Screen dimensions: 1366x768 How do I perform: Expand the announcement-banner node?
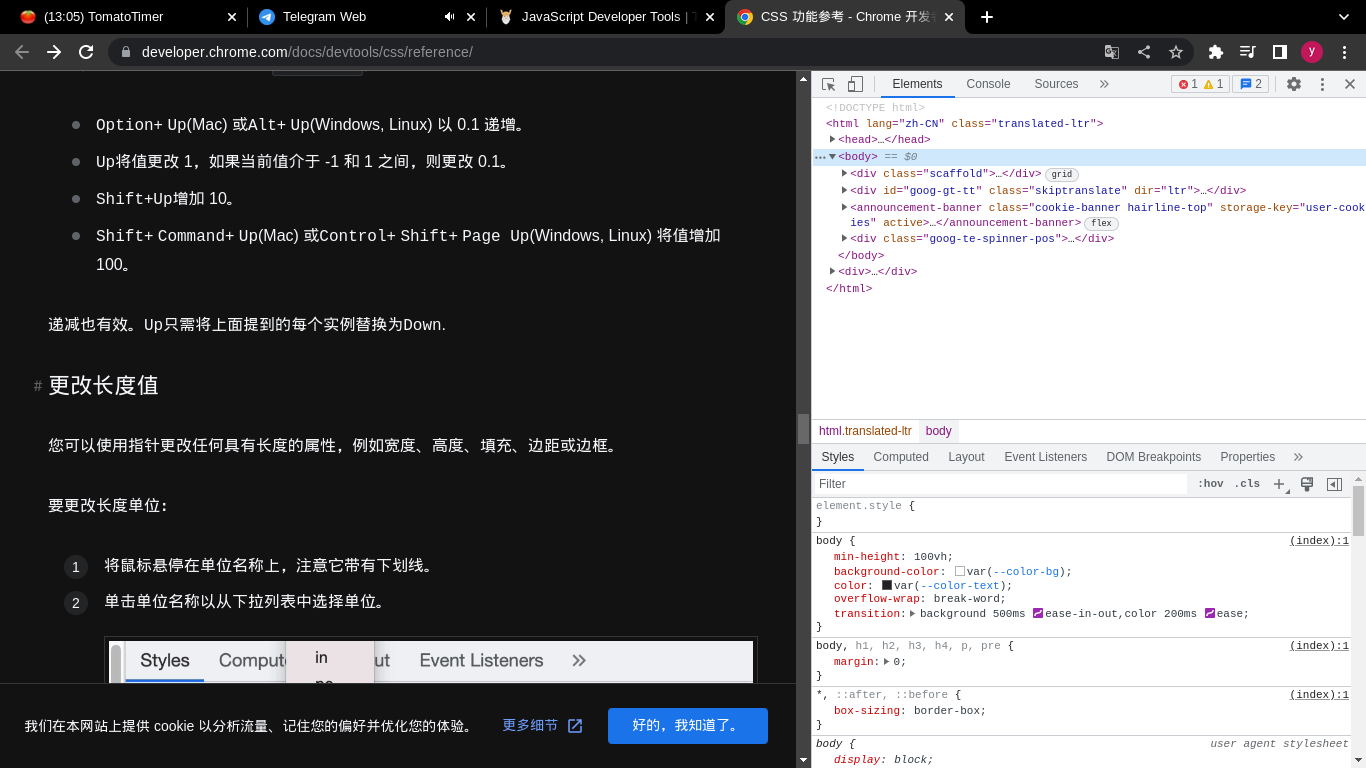(x=845, y=207)
